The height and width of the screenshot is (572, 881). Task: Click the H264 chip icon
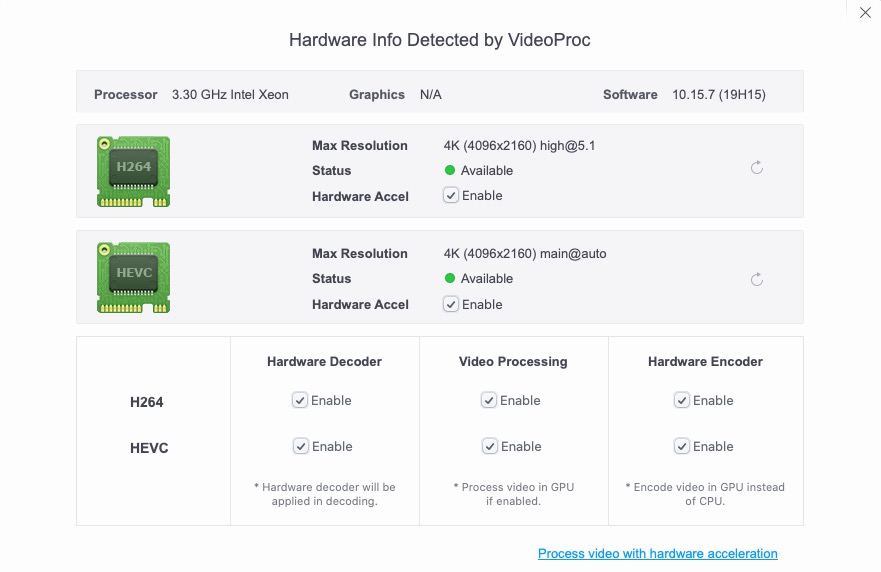coord(133,171)
